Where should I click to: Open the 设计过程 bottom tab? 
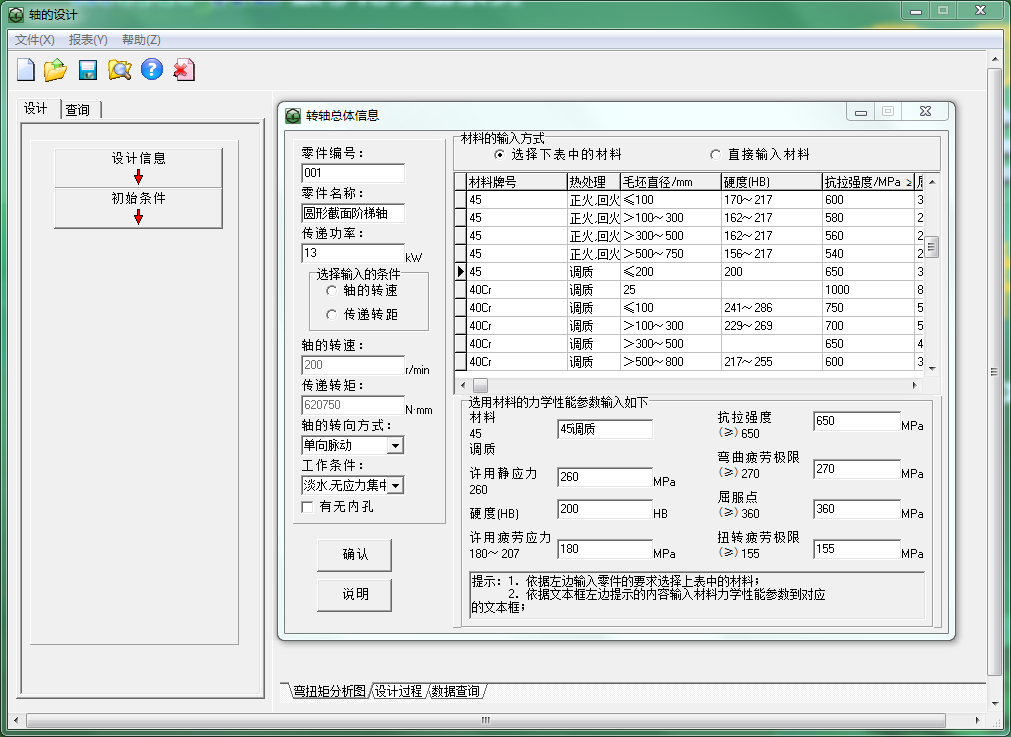(398, 691)
